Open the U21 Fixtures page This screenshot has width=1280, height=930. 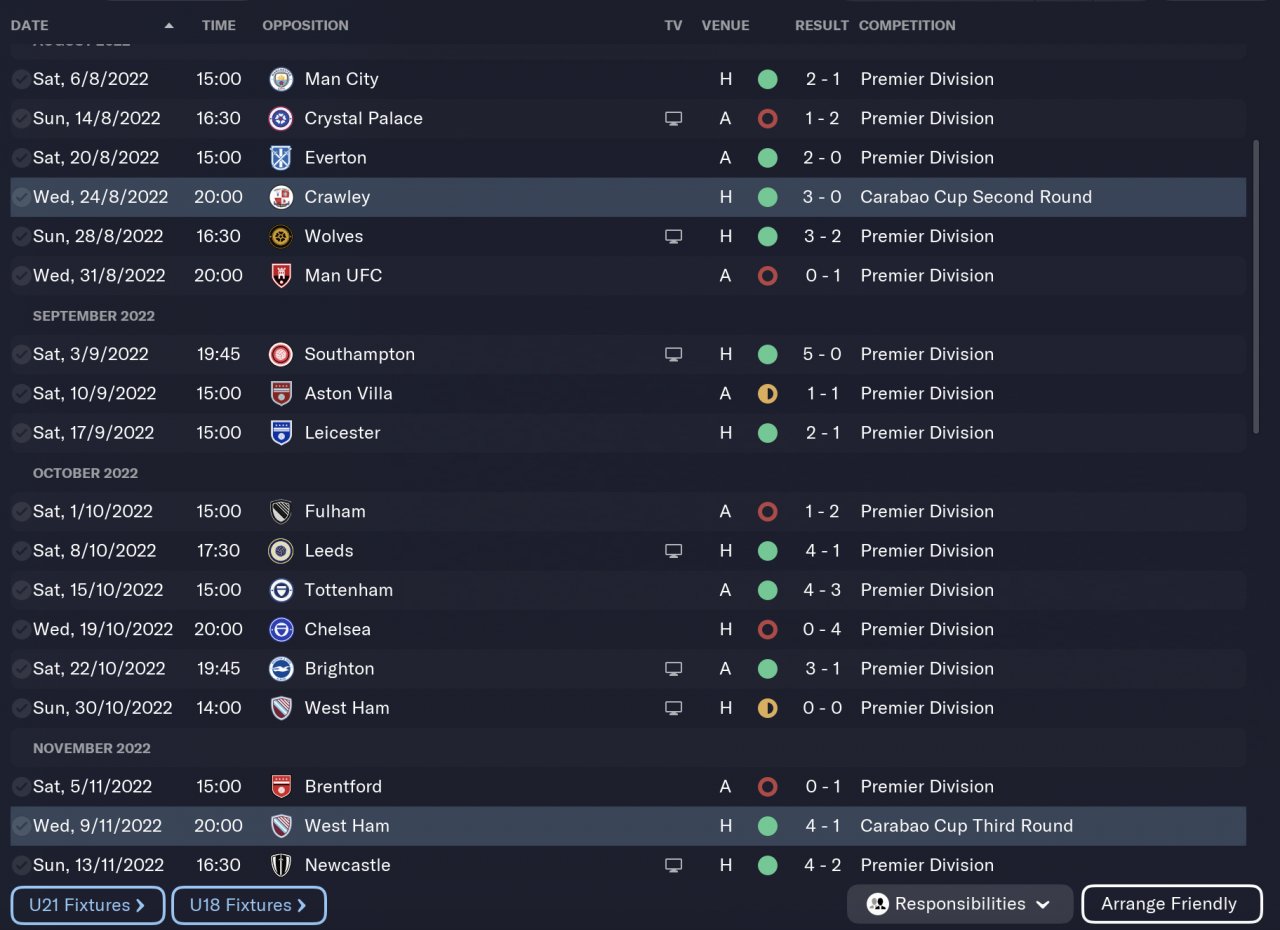tap(88, 905)
